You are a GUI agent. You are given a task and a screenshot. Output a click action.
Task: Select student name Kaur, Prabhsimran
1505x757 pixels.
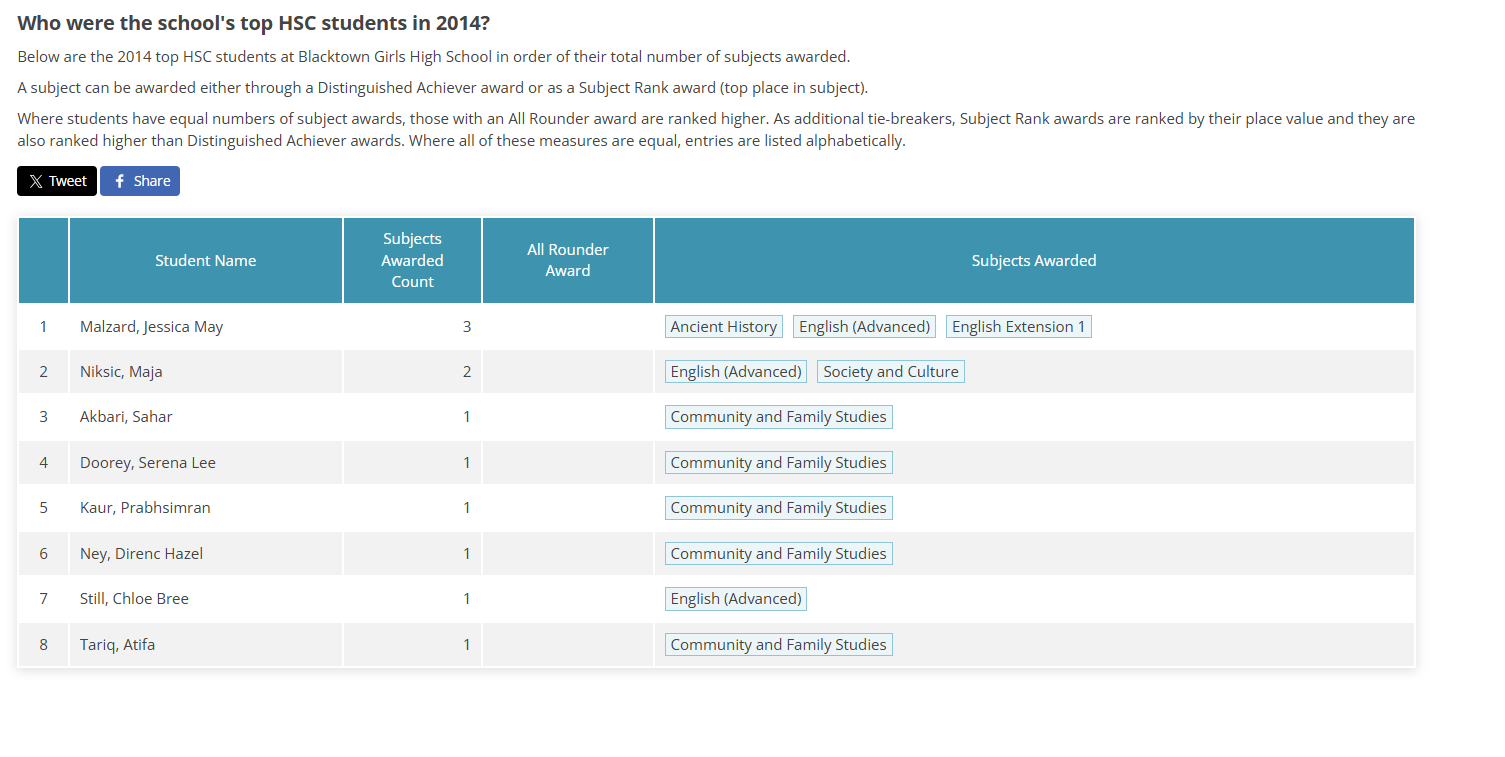click(145, 508)
